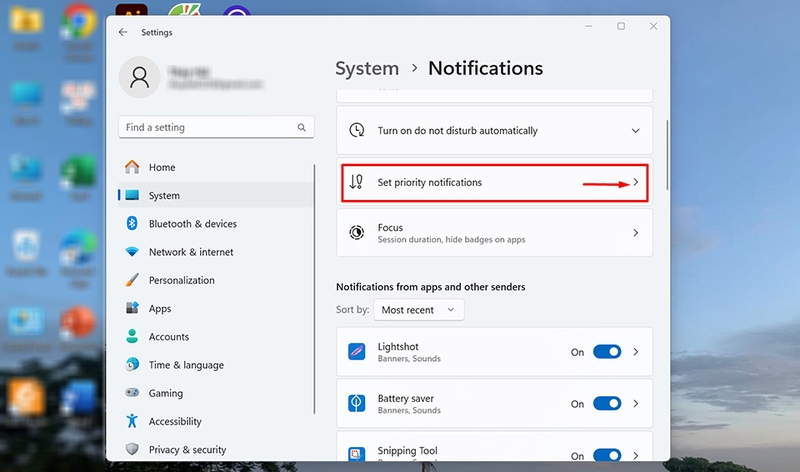The height and width of the screenshot is (472, 800).
Task: Open Chrome icon on the desktop
Action: (79, 21)
